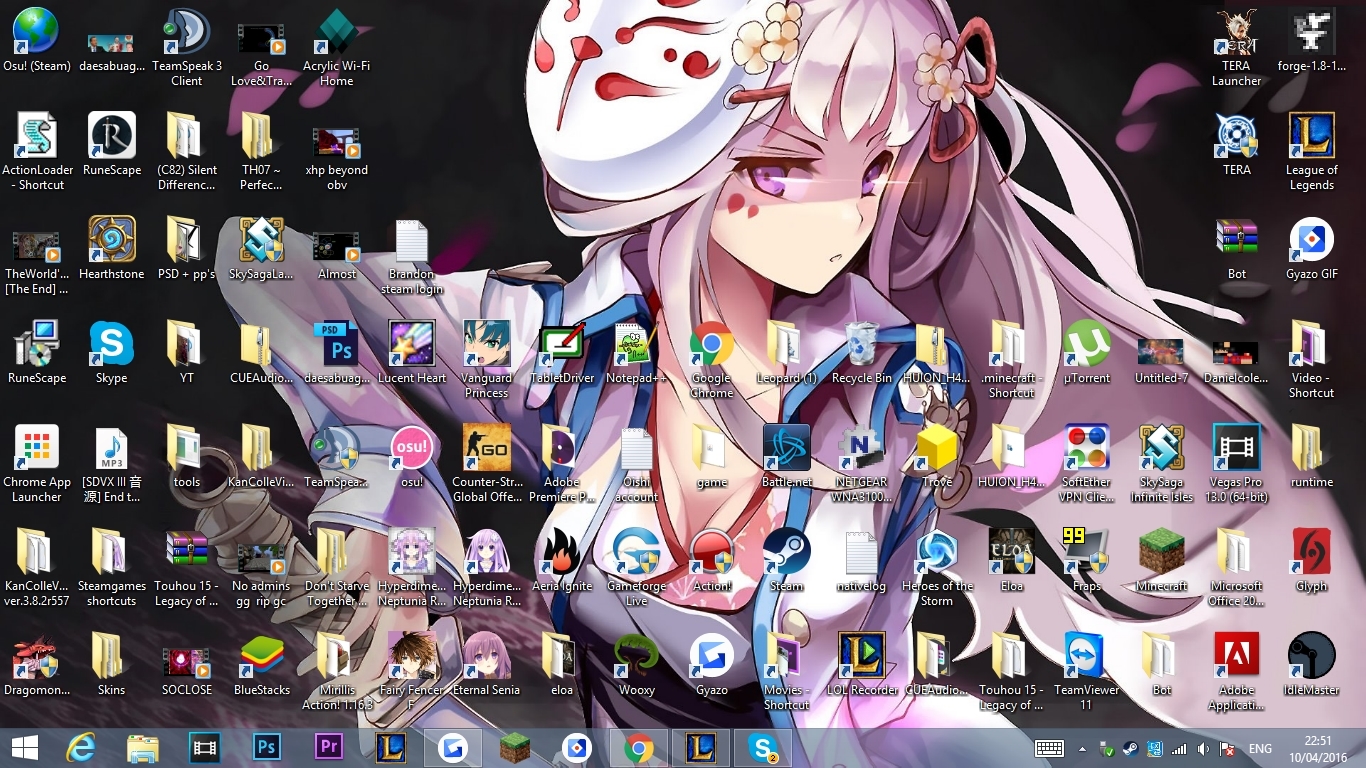Switch to Photoshop on the taskbar
The height and width of the screenshot is (768, 1366).
point(267,748)
